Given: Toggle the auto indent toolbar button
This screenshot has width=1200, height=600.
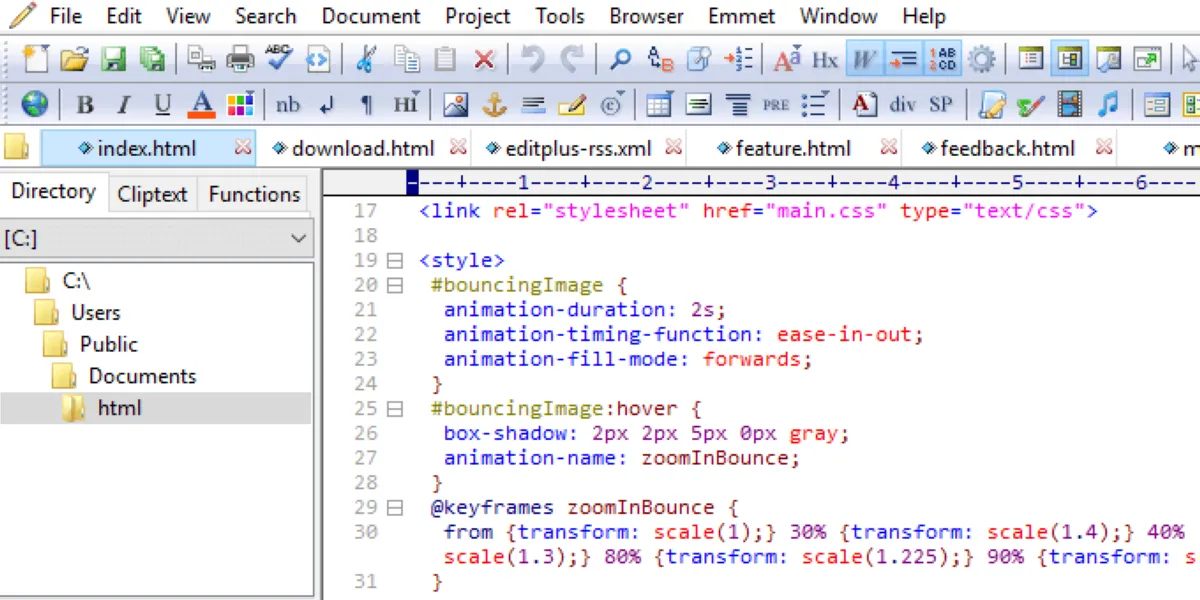Looking at the screenshot, I should [903, 60].
